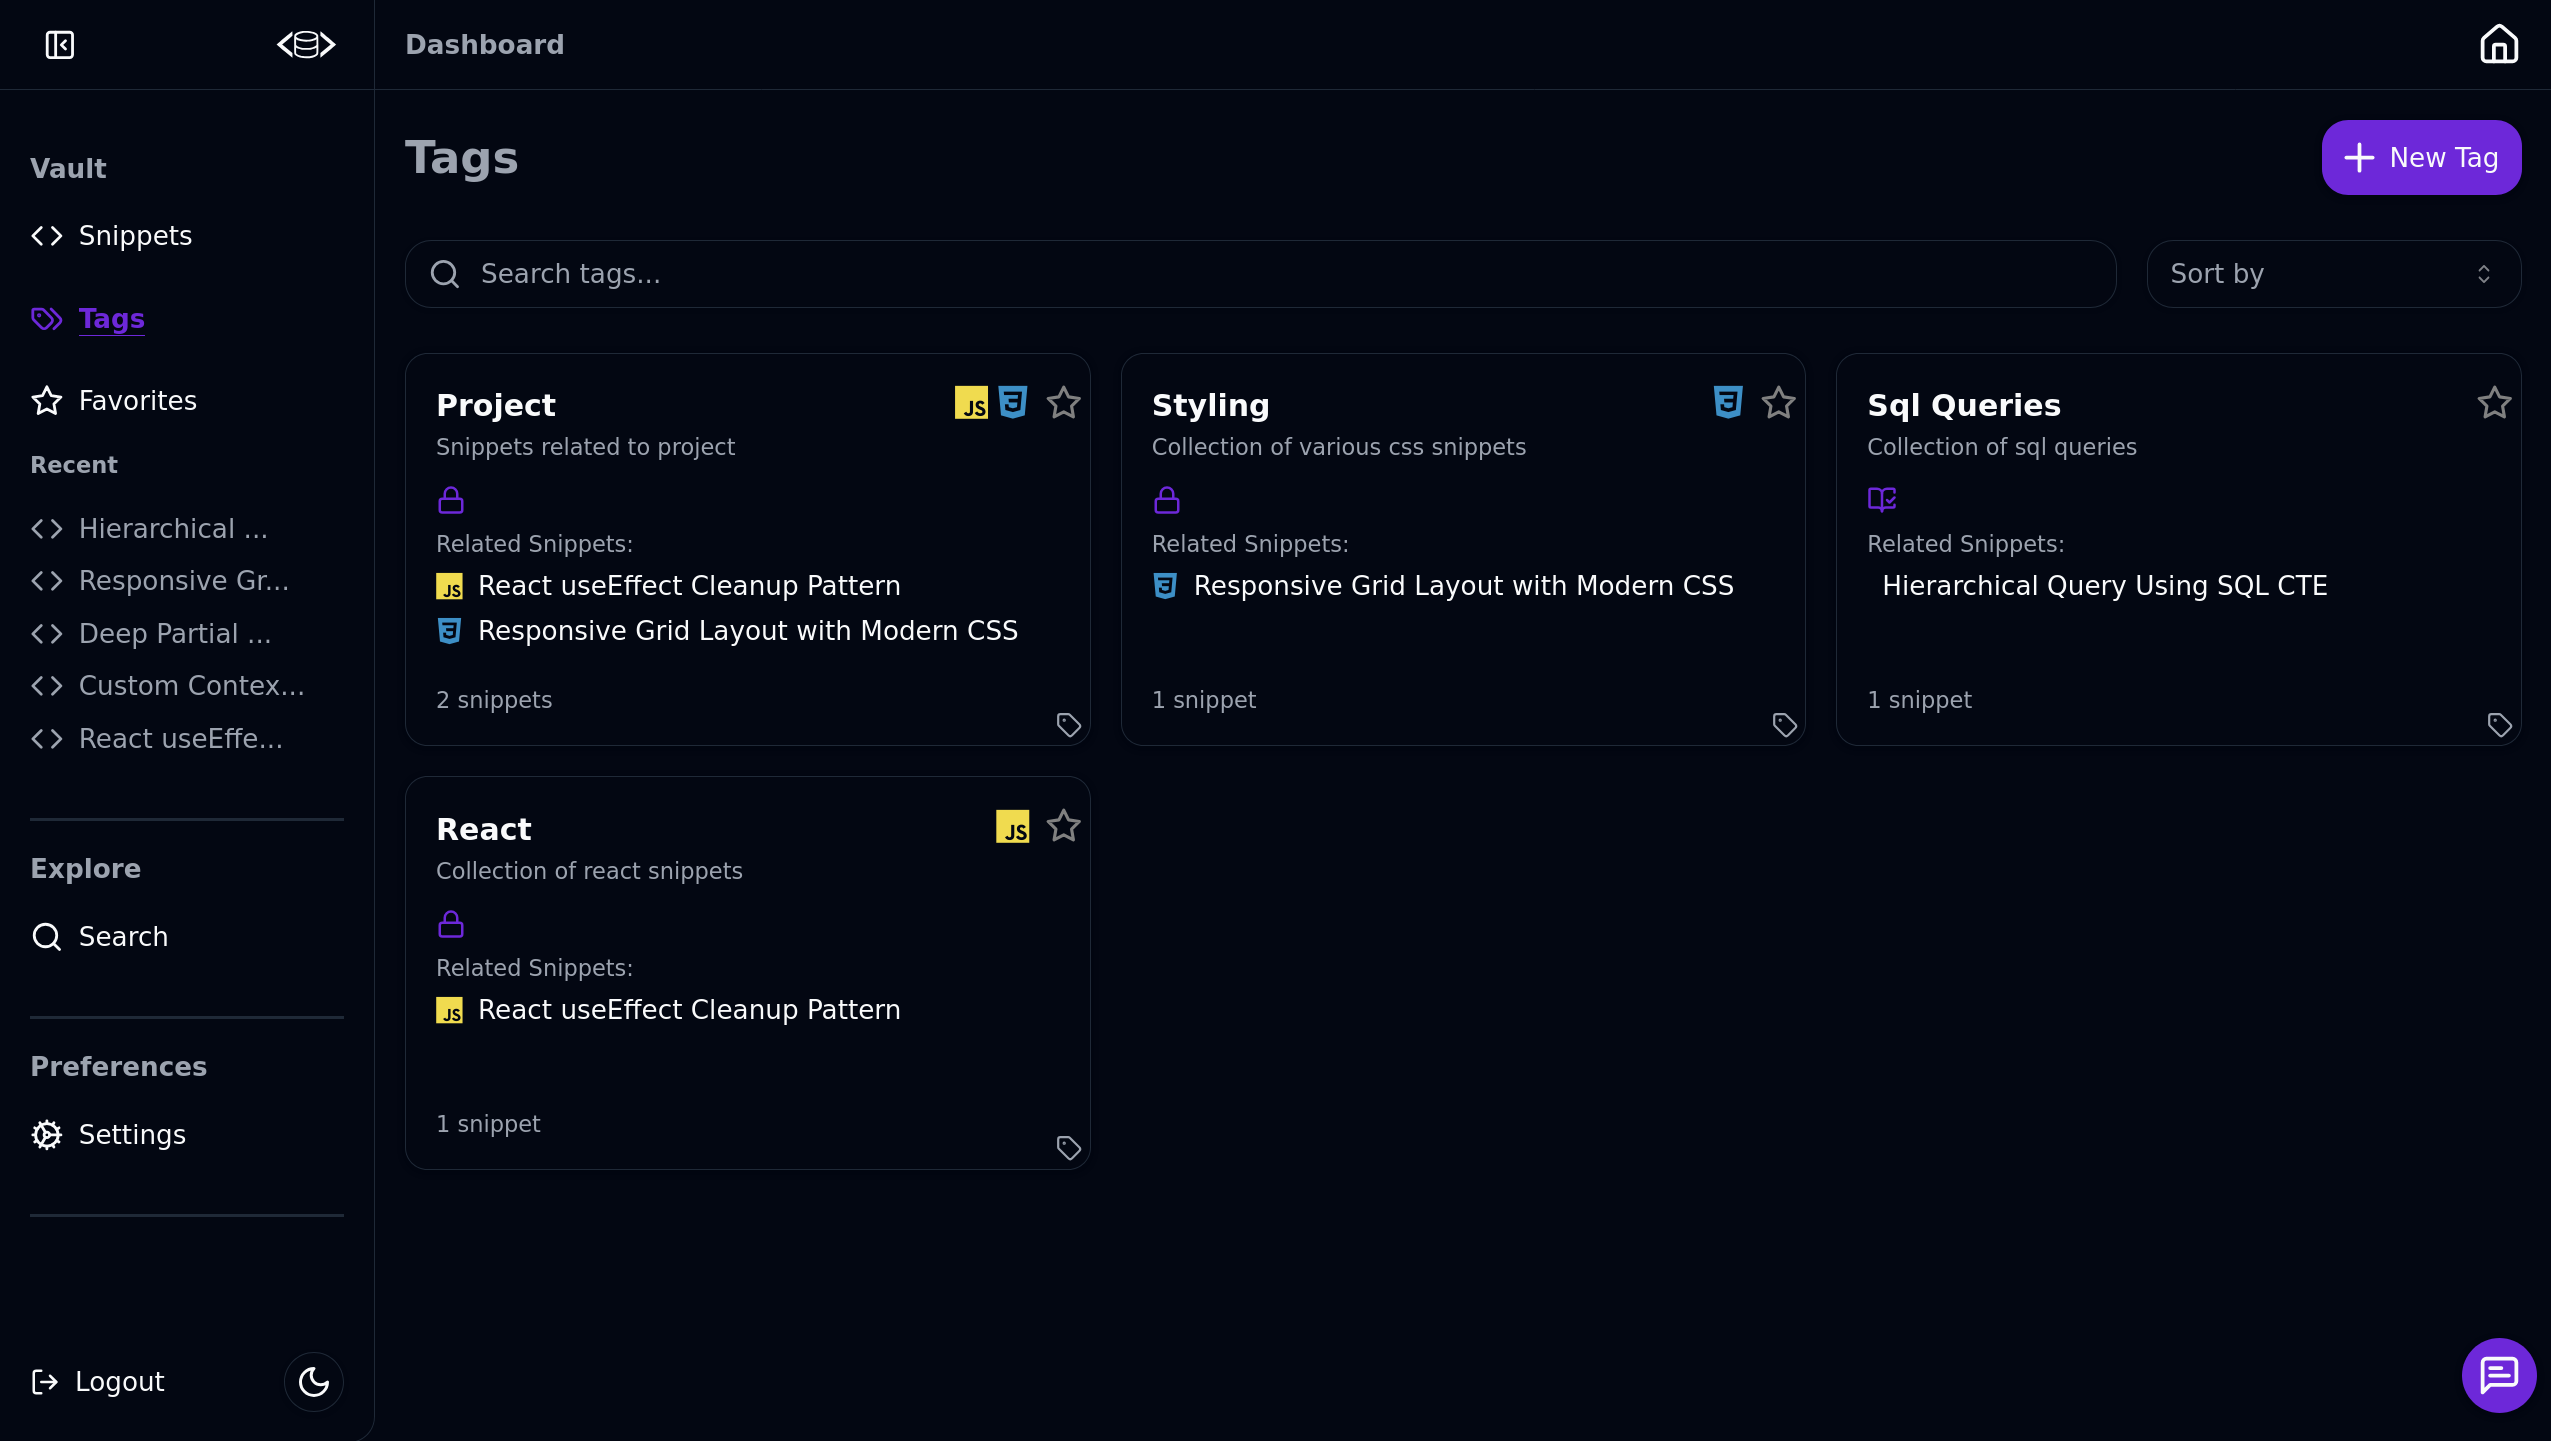Open Favorites in sidebar
This screenshot has height=1441, width=2551.
point(114,401)
